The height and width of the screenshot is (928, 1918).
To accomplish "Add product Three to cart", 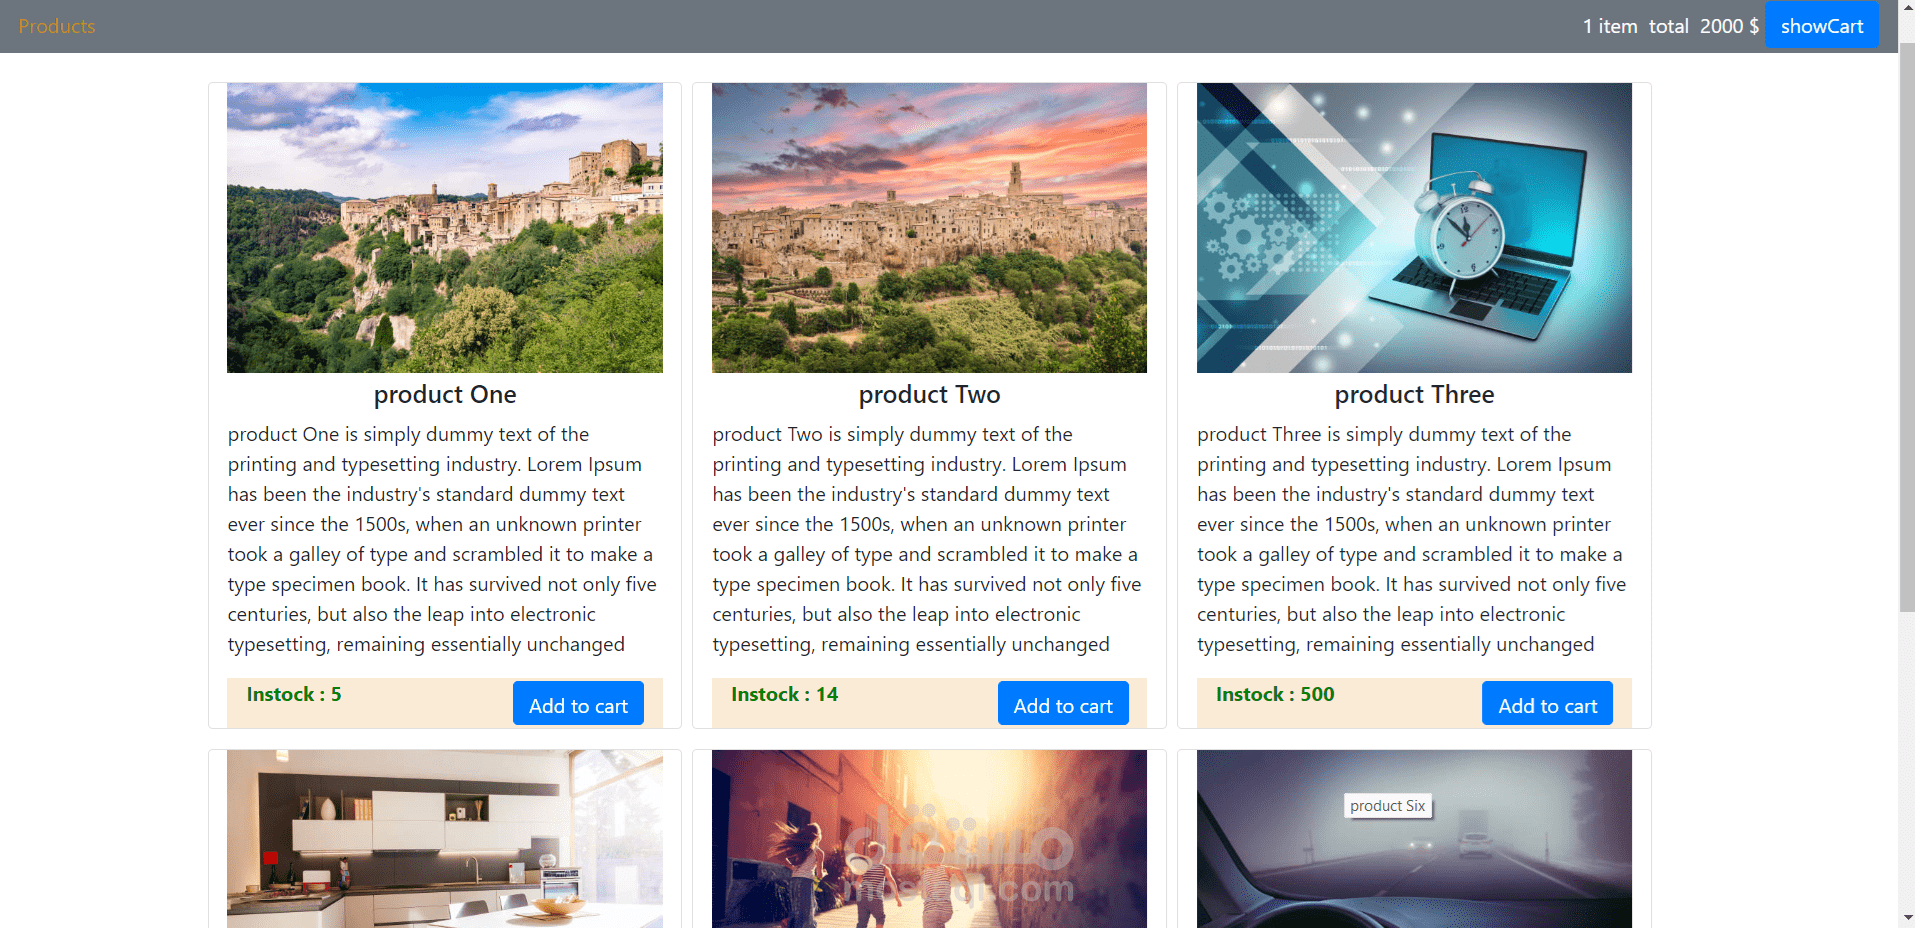I will 1547,704.
